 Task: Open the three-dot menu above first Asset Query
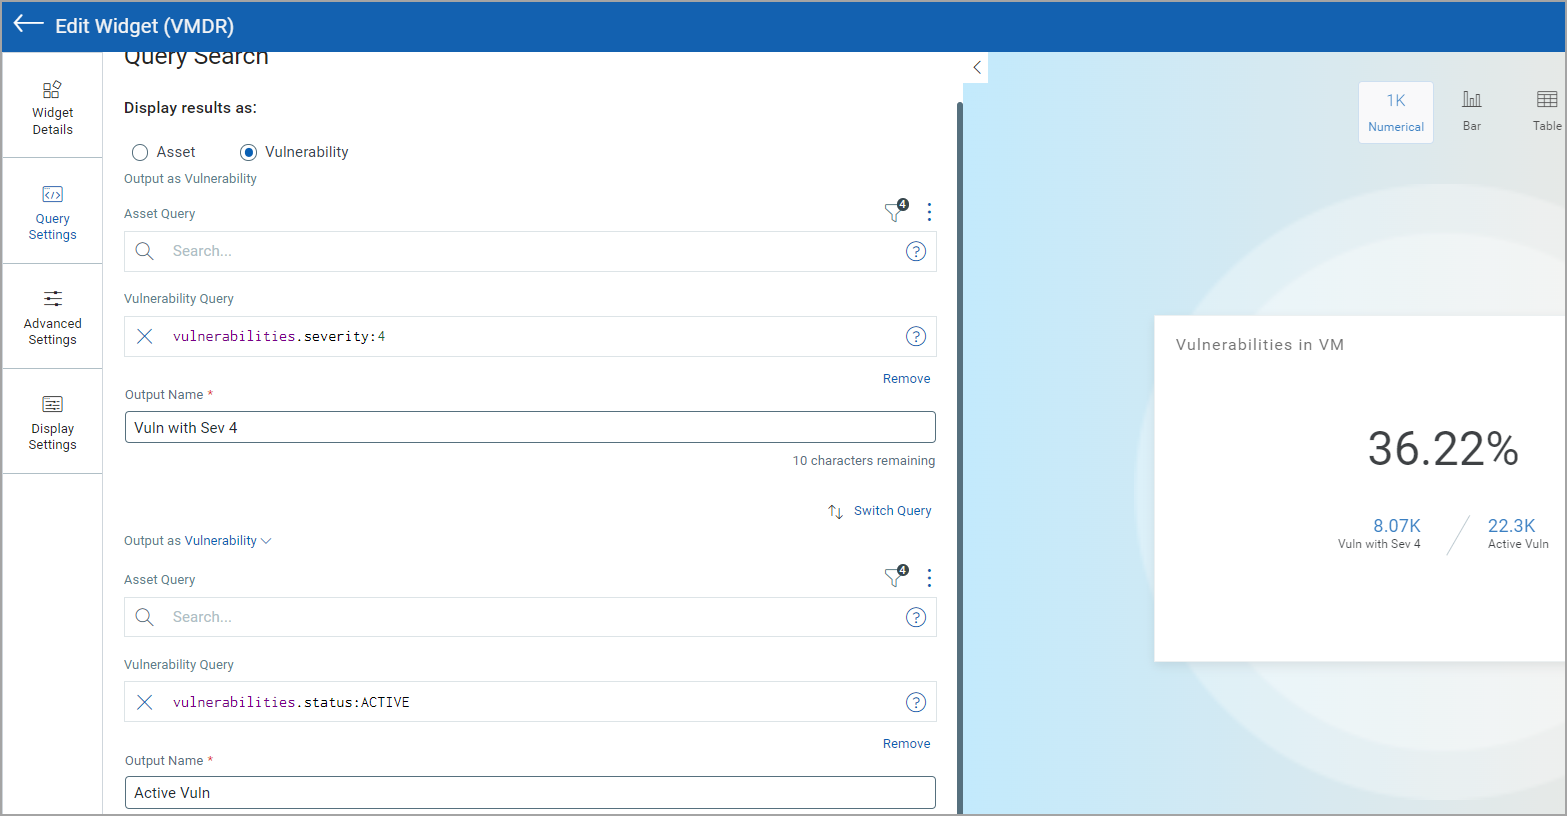click(929, 212)
